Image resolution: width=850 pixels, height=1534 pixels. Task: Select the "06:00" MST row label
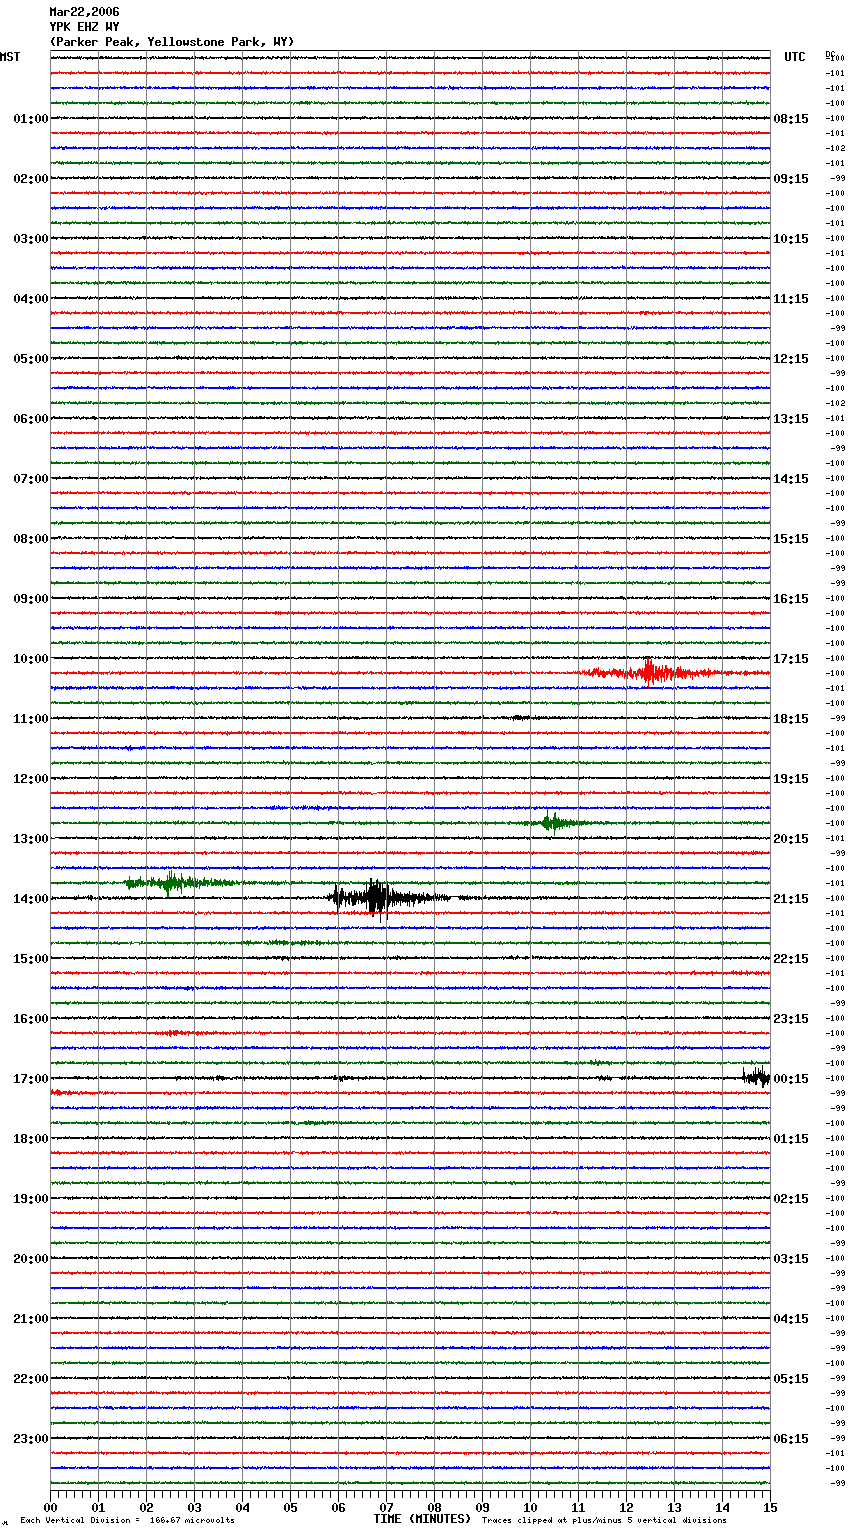pos(30,419)
